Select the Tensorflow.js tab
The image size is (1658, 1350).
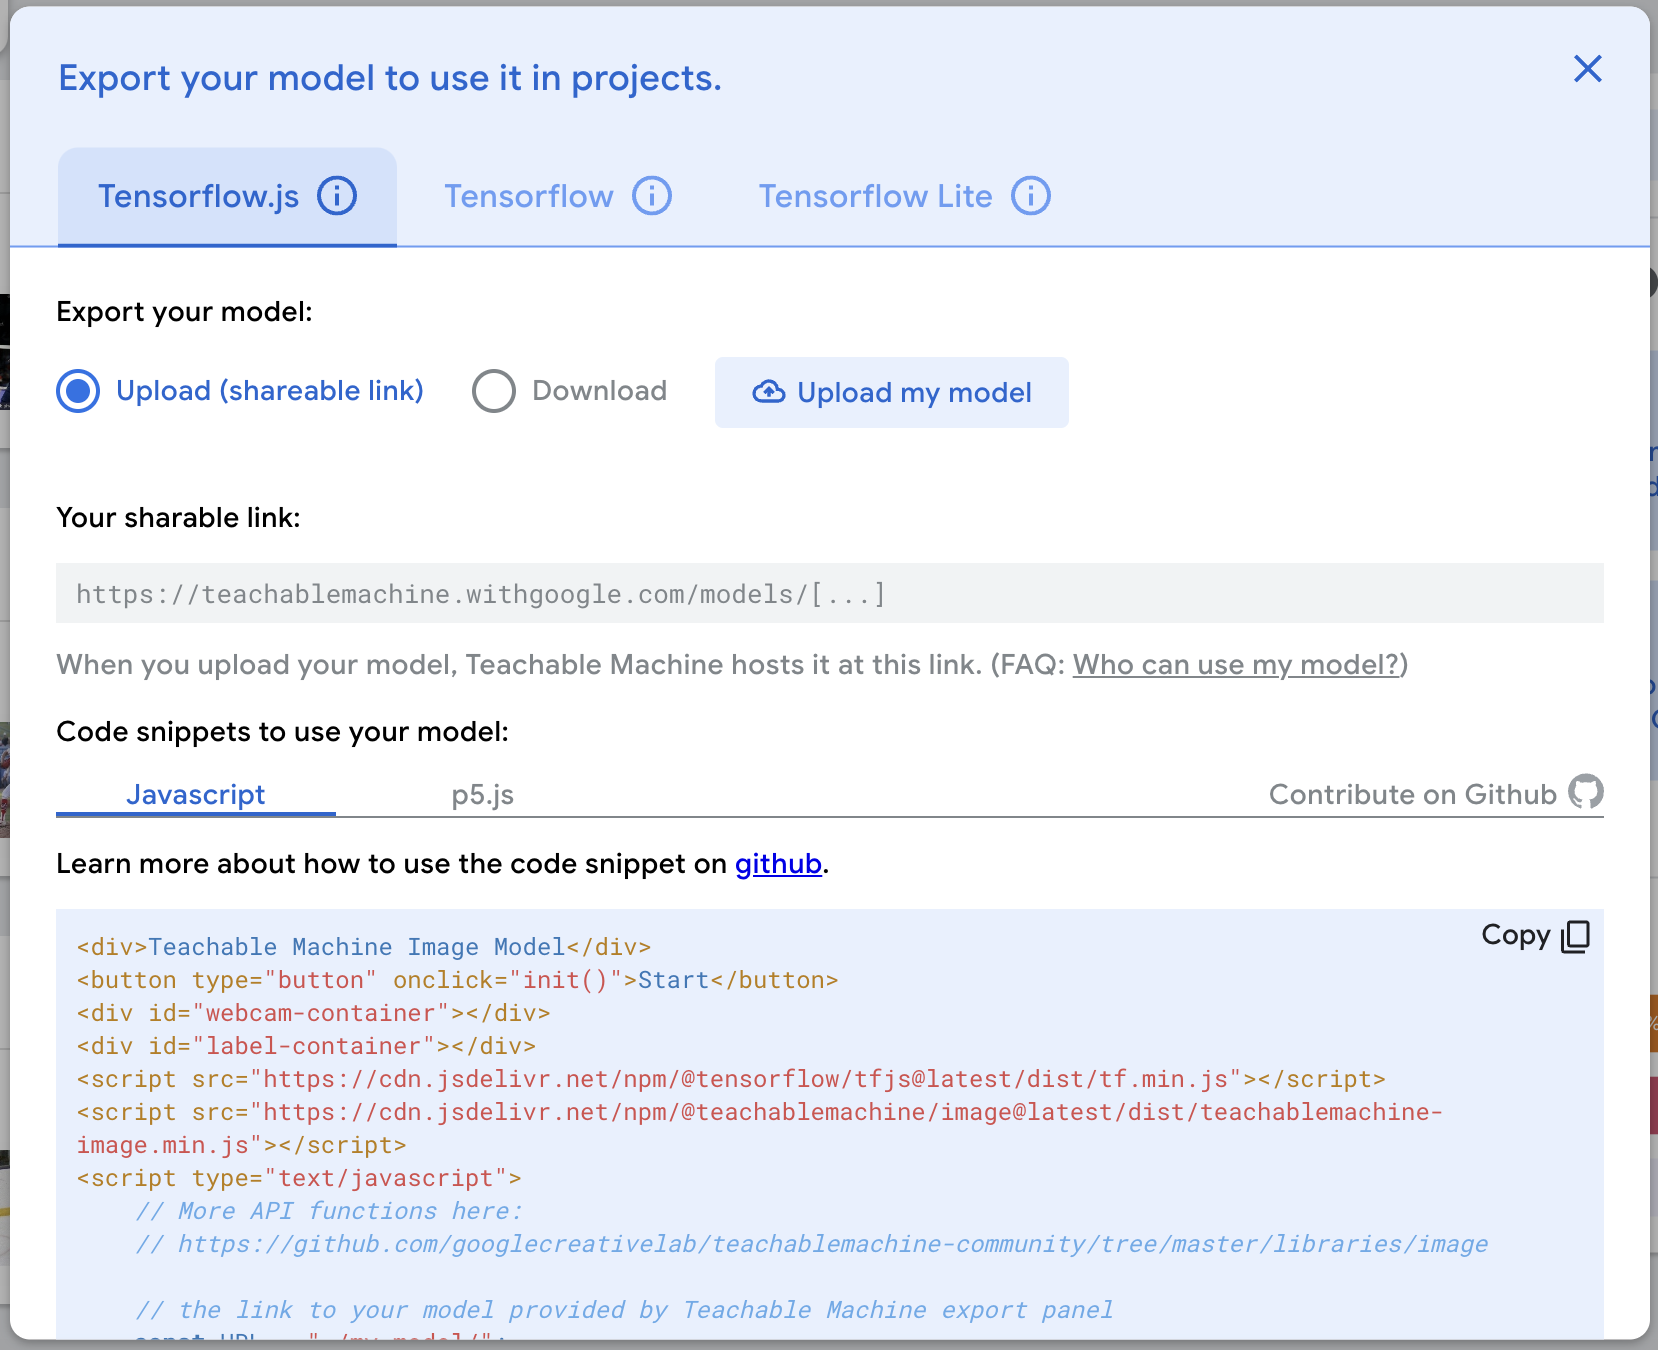[x=198, y=196]
